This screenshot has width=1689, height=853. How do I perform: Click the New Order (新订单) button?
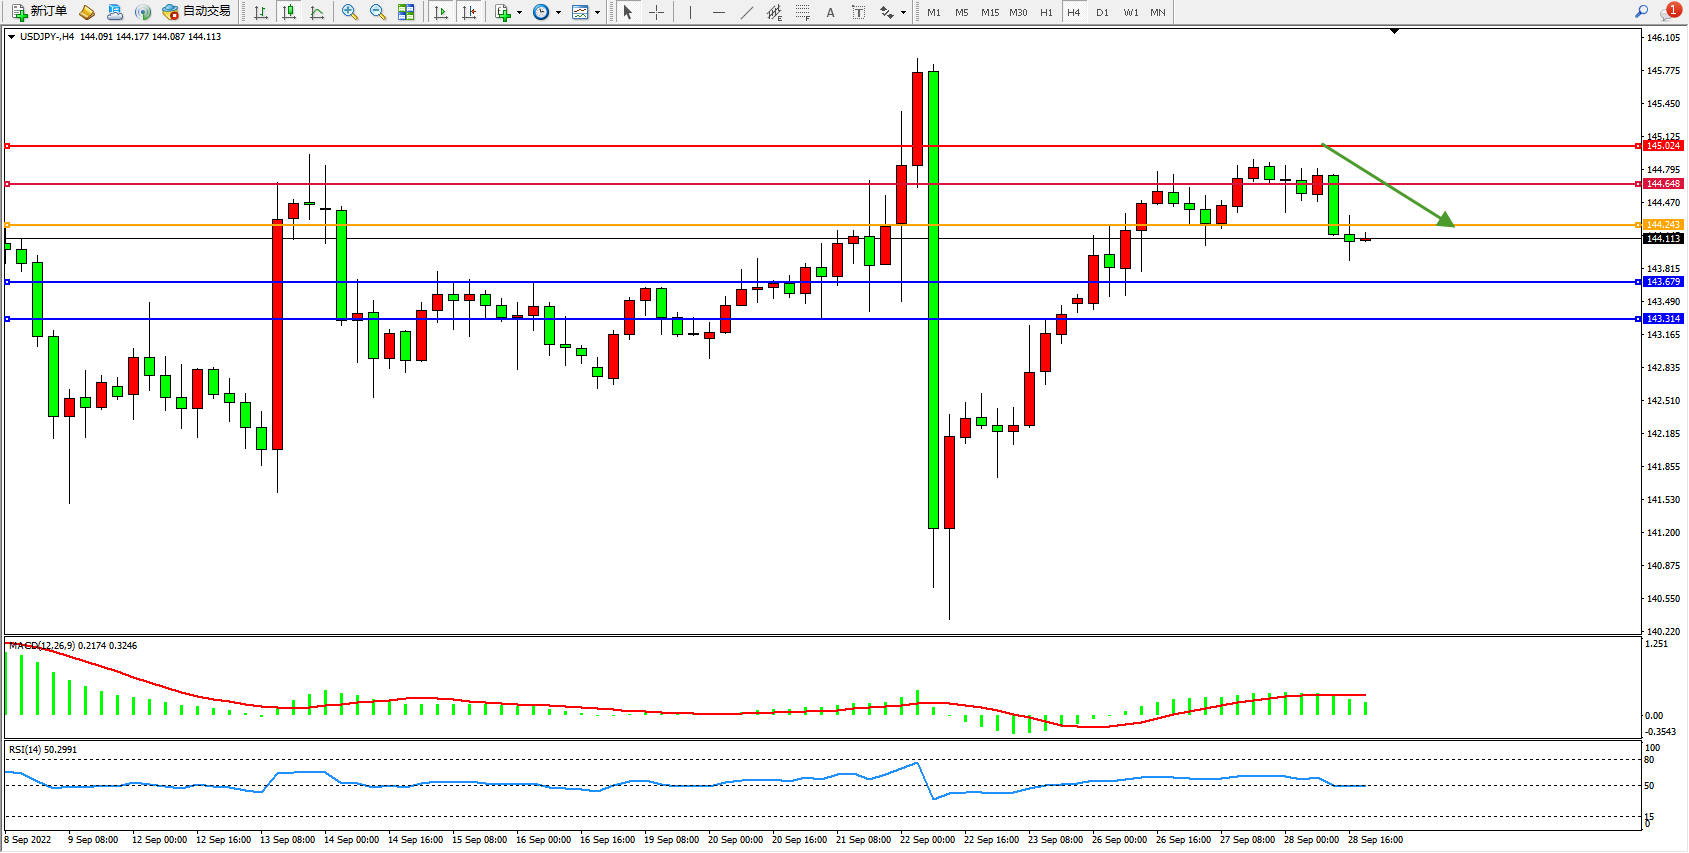(x=39, y=12)
